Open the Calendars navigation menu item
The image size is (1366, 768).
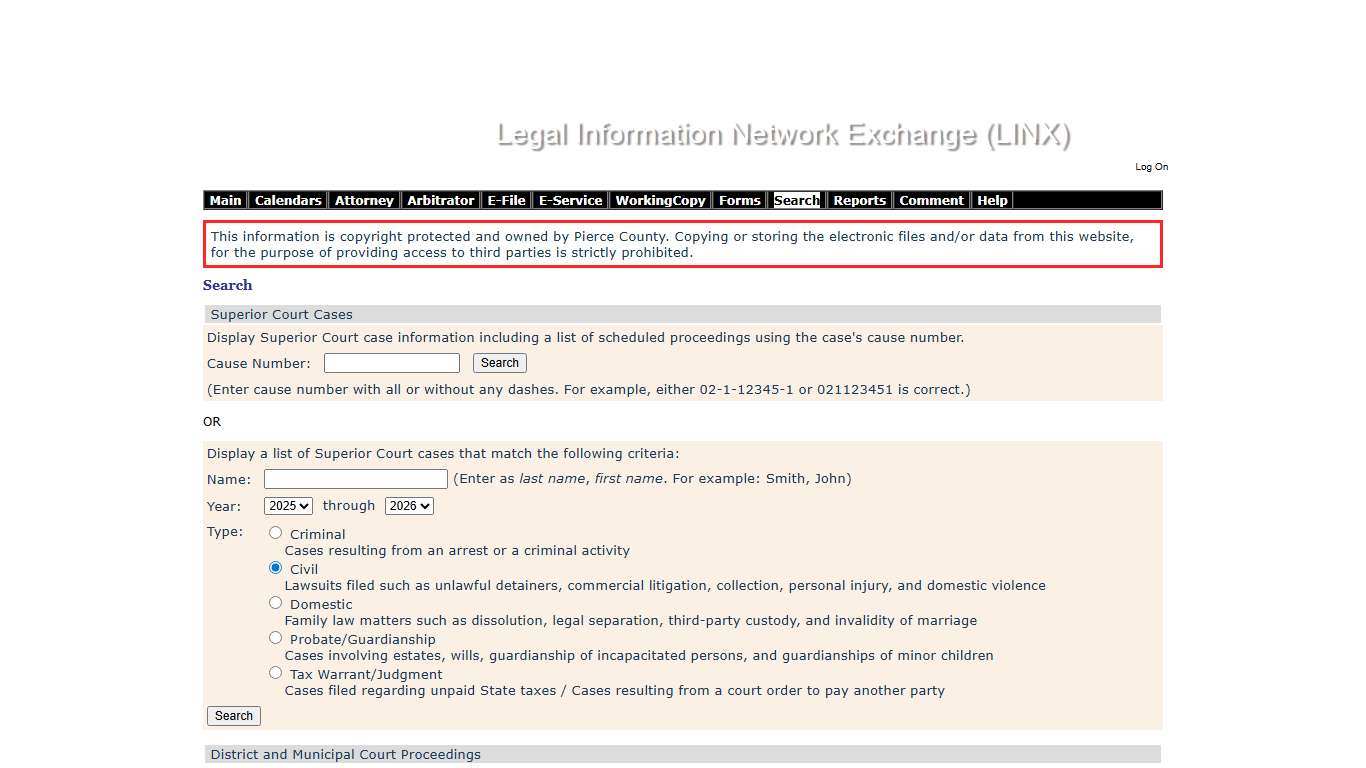point(287,200)
